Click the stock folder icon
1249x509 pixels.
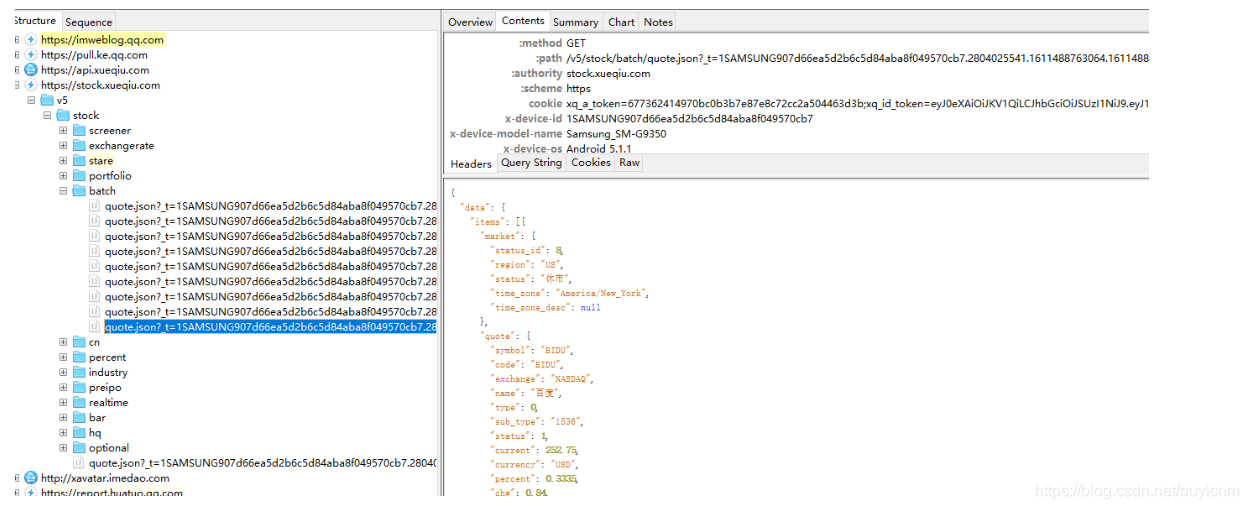[63, 116]
